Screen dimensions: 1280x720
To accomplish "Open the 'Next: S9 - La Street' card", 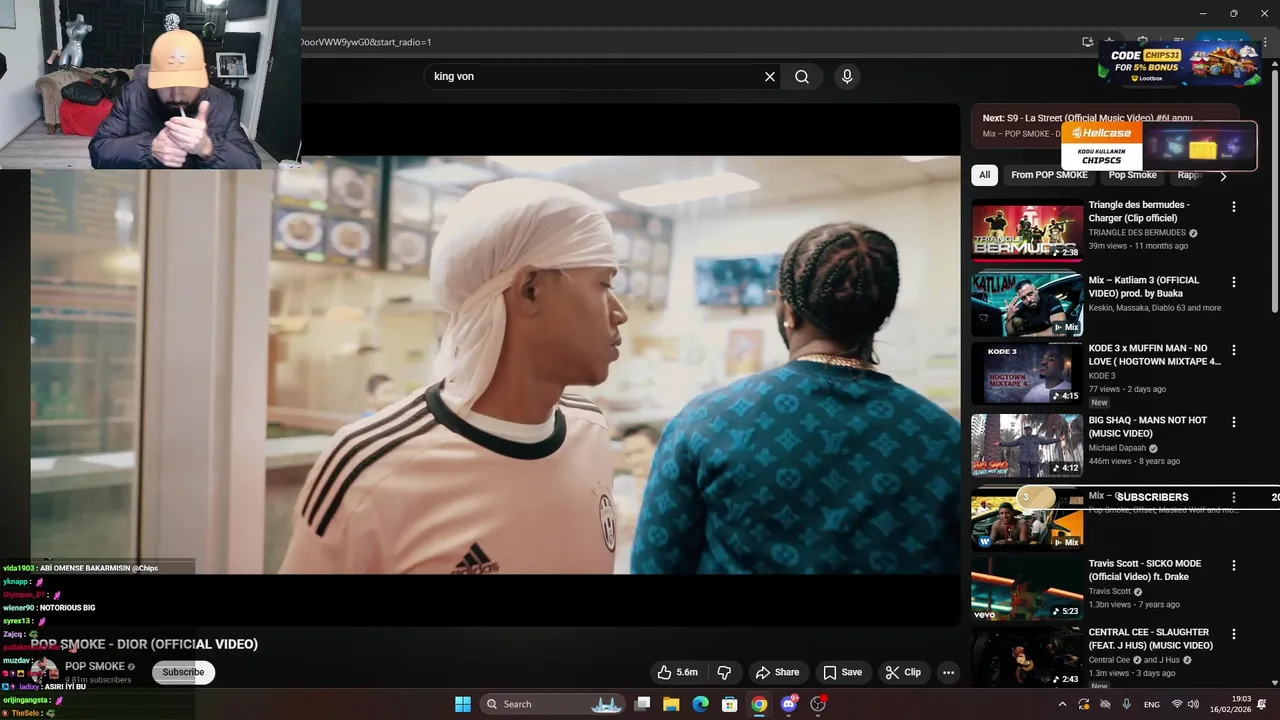I will point(1104,125).
